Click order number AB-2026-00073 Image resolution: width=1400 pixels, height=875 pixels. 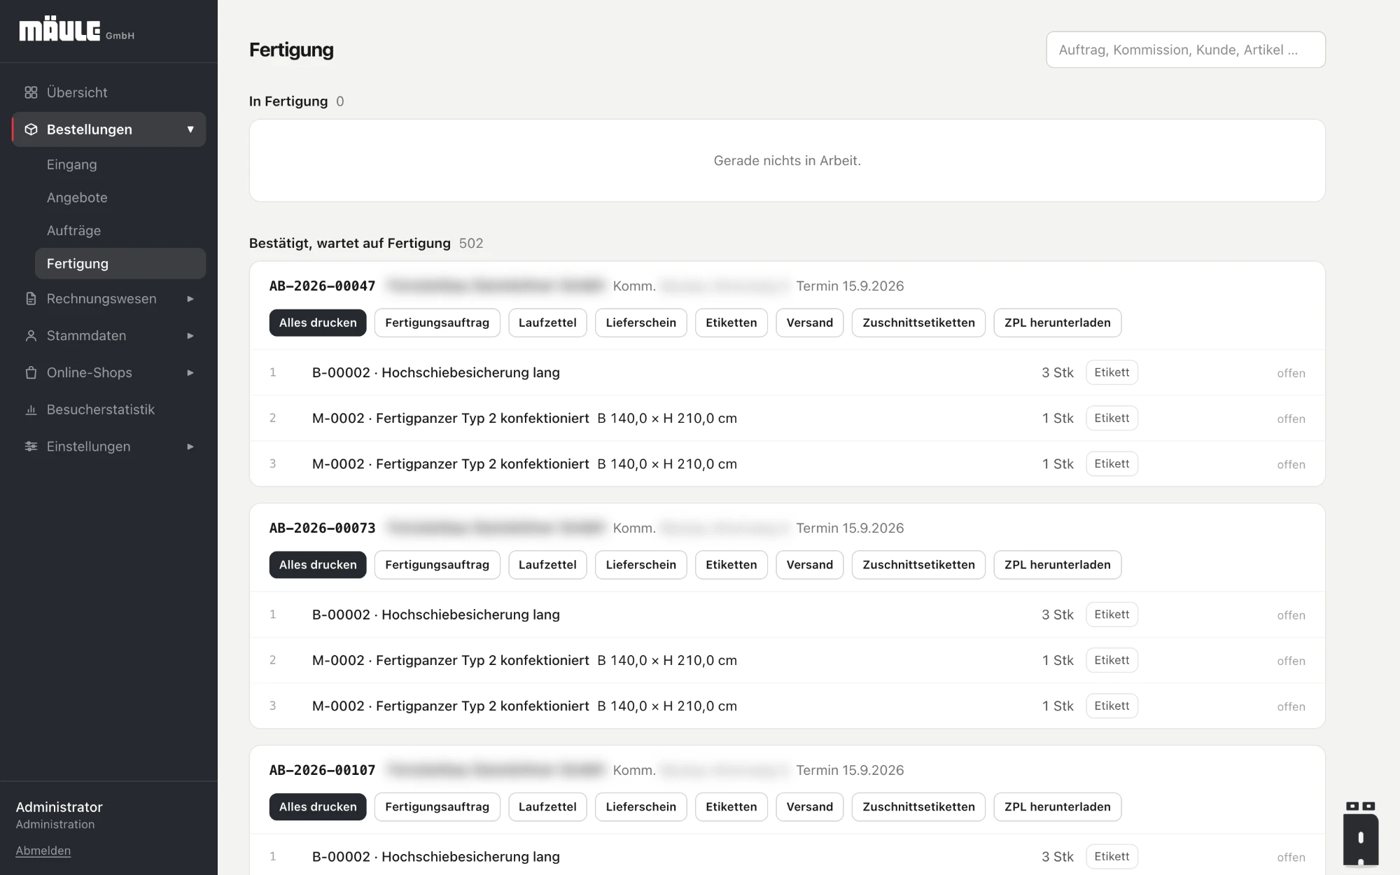pos(322,528)
